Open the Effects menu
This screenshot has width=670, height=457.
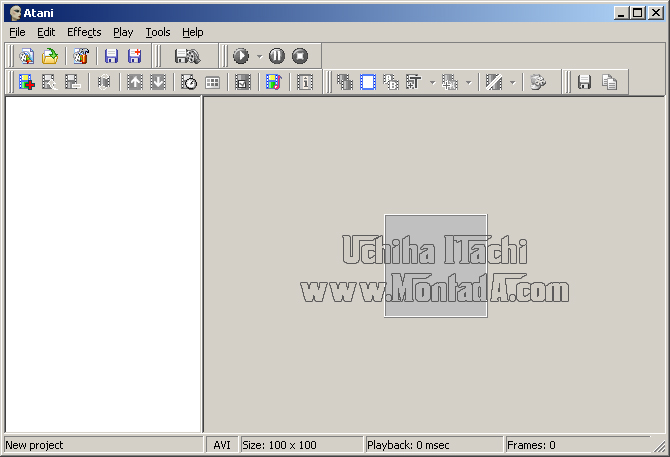(x=84, y=32)
